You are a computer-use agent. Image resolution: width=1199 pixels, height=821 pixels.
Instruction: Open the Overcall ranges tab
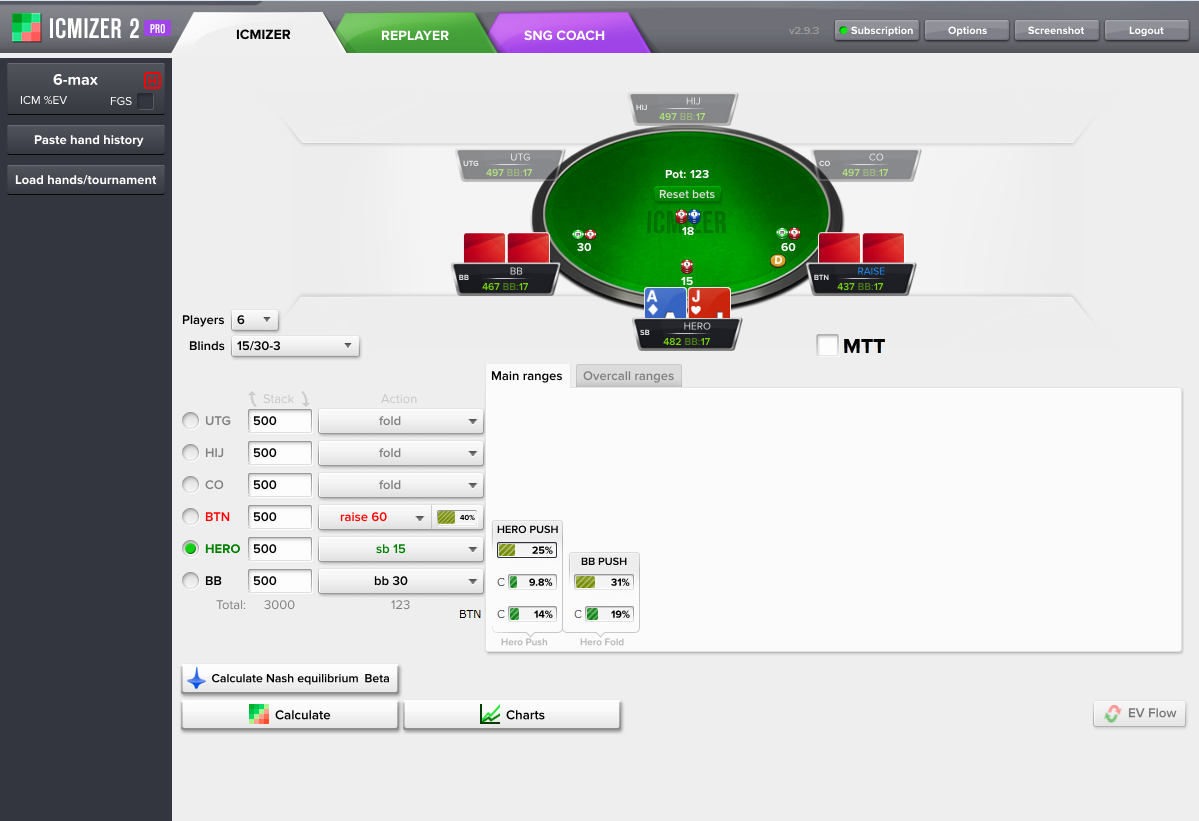629,375
